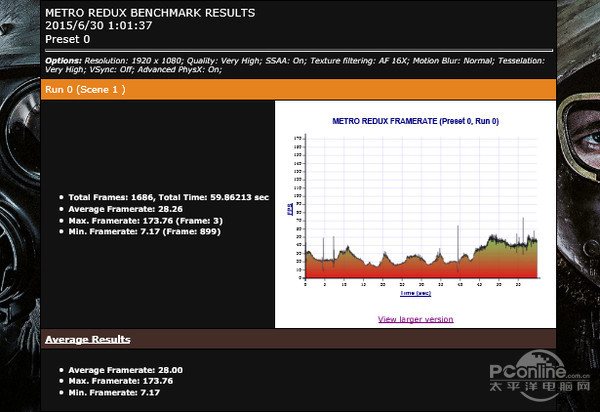Click the average results Min. Framerate: 7.17
The height and width of the screenshot is (412, 600).
coord(114,392)
